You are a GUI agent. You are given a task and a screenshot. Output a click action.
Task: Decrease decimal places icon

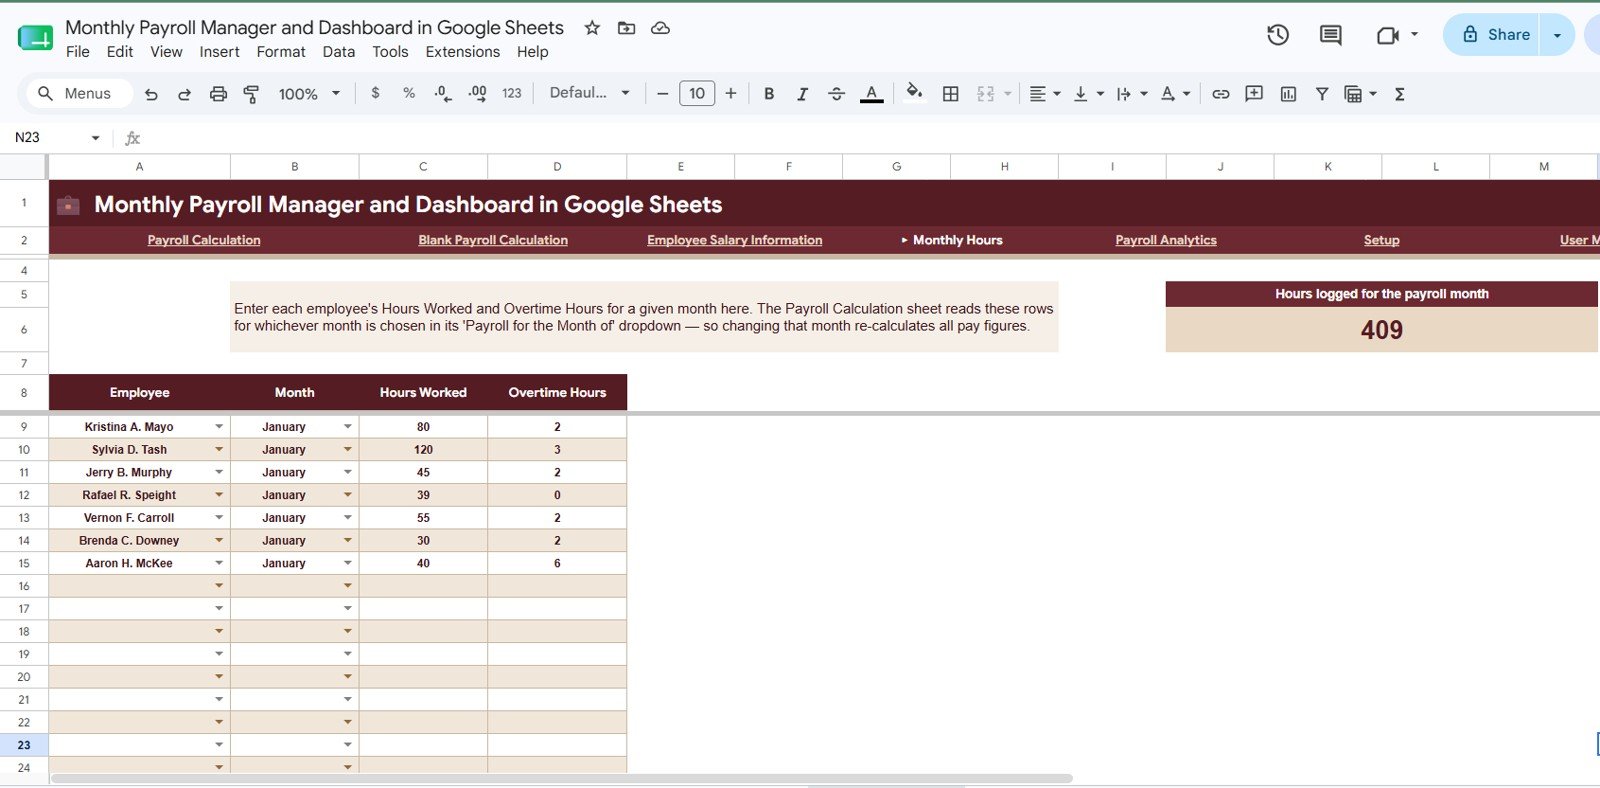pyautogui.click(x=442, y=93)
